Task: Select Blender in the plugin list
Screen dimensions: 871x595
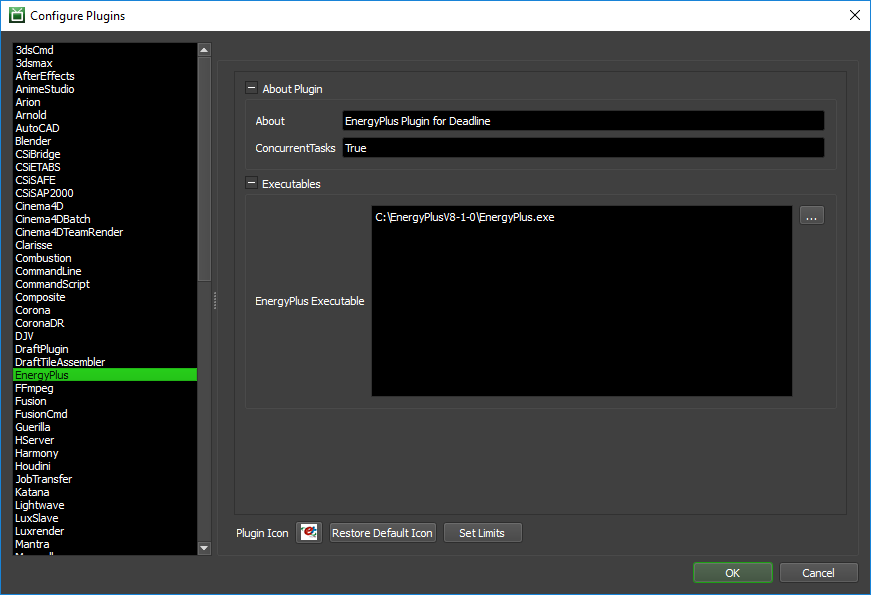Action: pyautogui.click(x=33, y=141)
